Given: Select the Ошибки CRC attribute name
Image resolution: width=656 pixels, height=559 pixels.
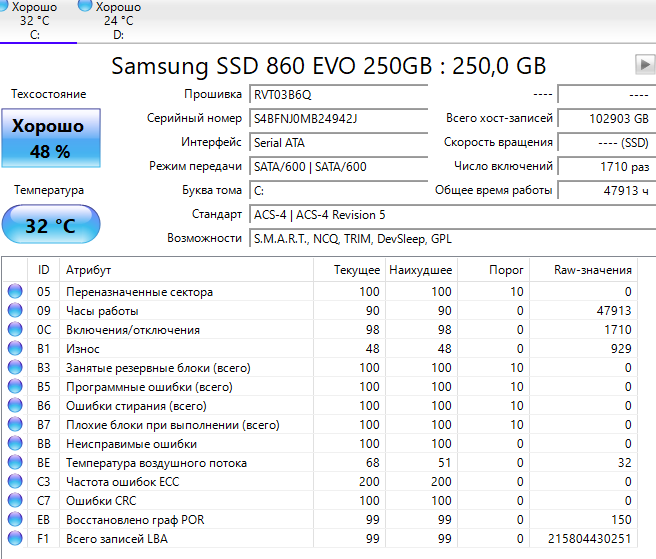Looking at the screenshot, I should (101, 500).
